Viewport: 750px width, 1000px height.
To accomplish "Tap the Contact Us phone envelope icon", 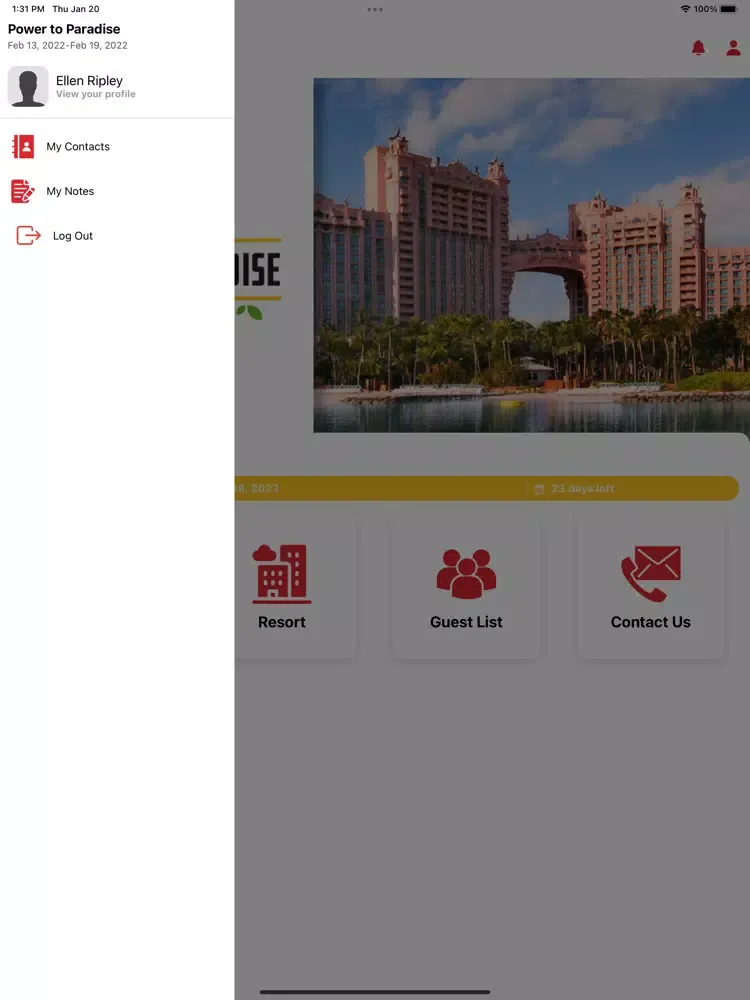I will click(x=650, y=574).
